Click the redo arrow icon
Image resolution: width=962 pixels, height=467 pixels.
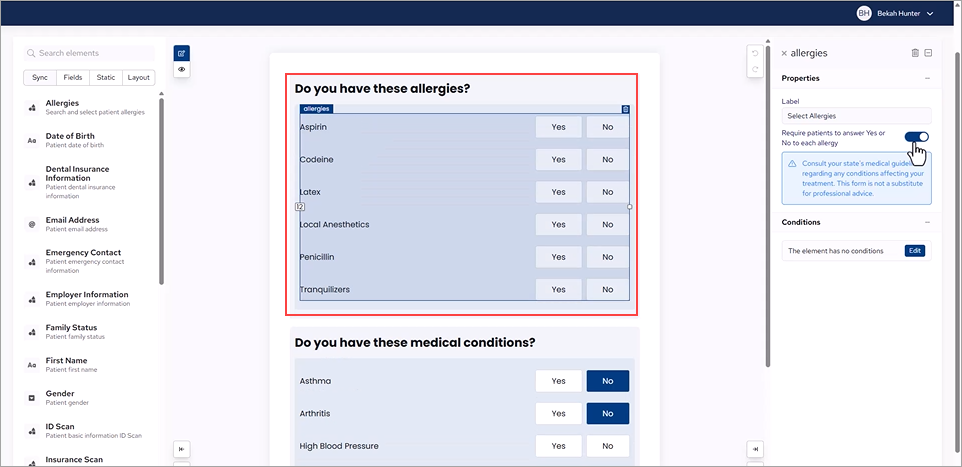755,70
